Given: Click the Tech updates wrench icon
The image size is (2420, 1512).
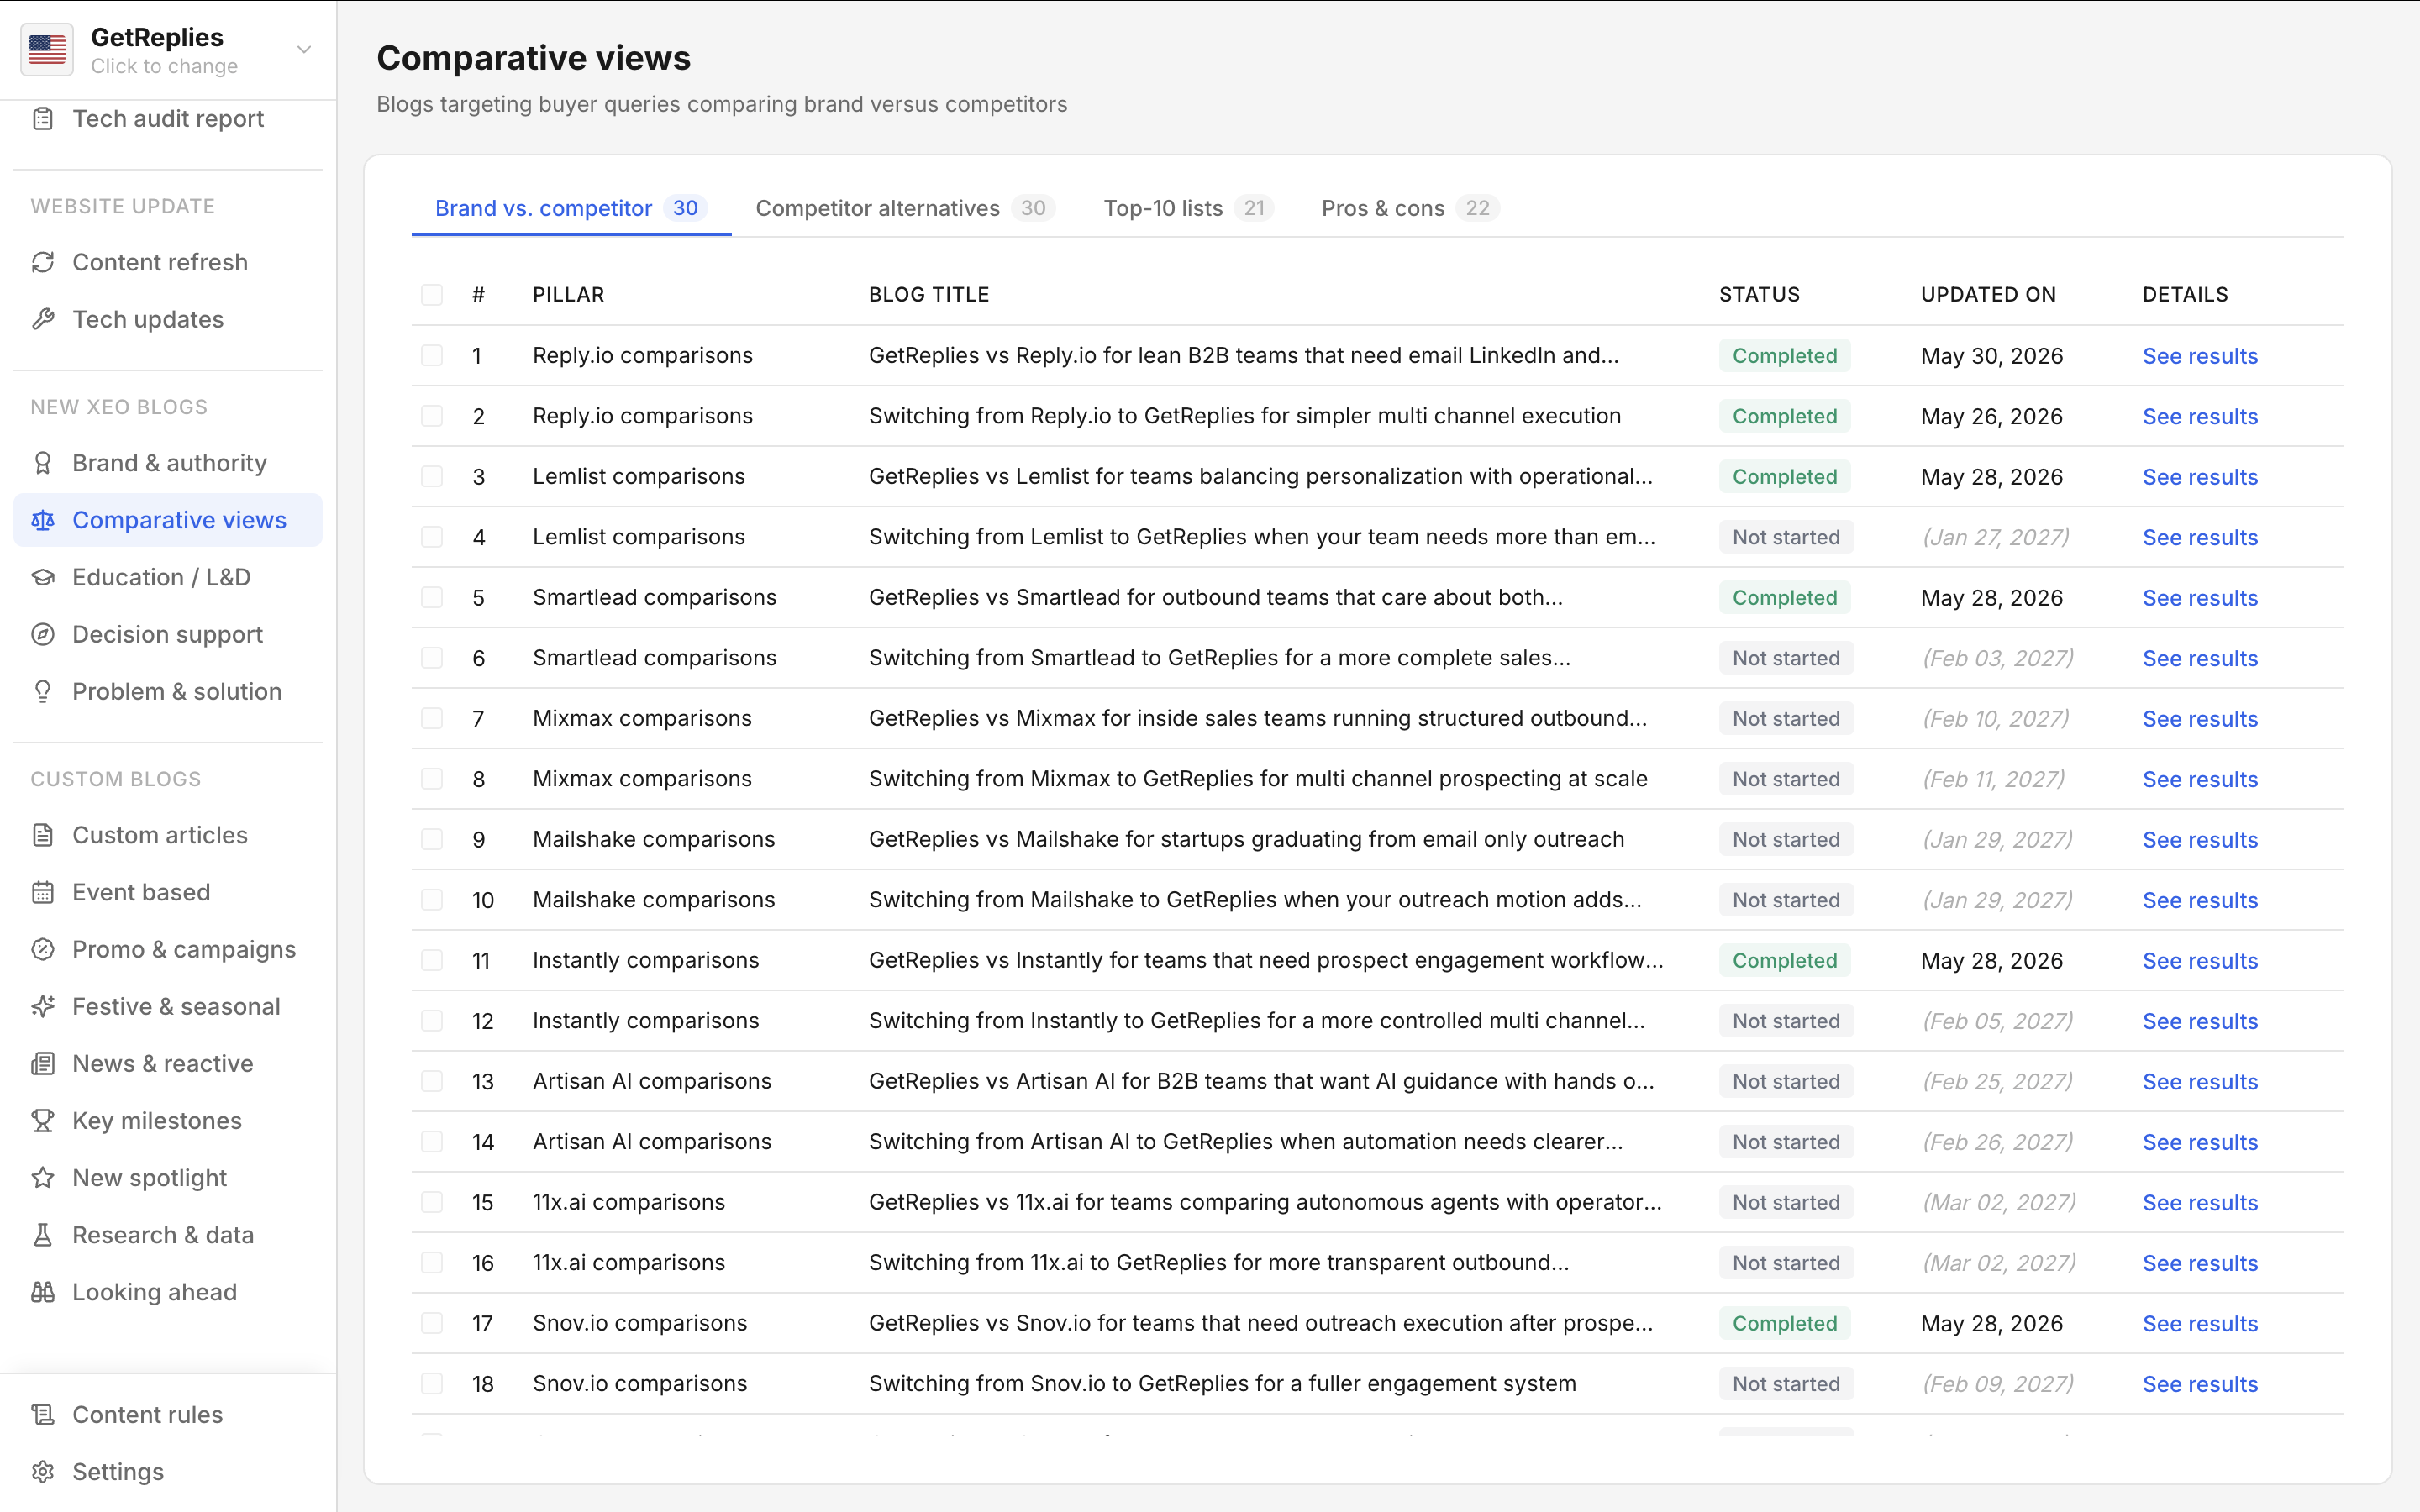Looking at the screenshot, I should 43,319.
